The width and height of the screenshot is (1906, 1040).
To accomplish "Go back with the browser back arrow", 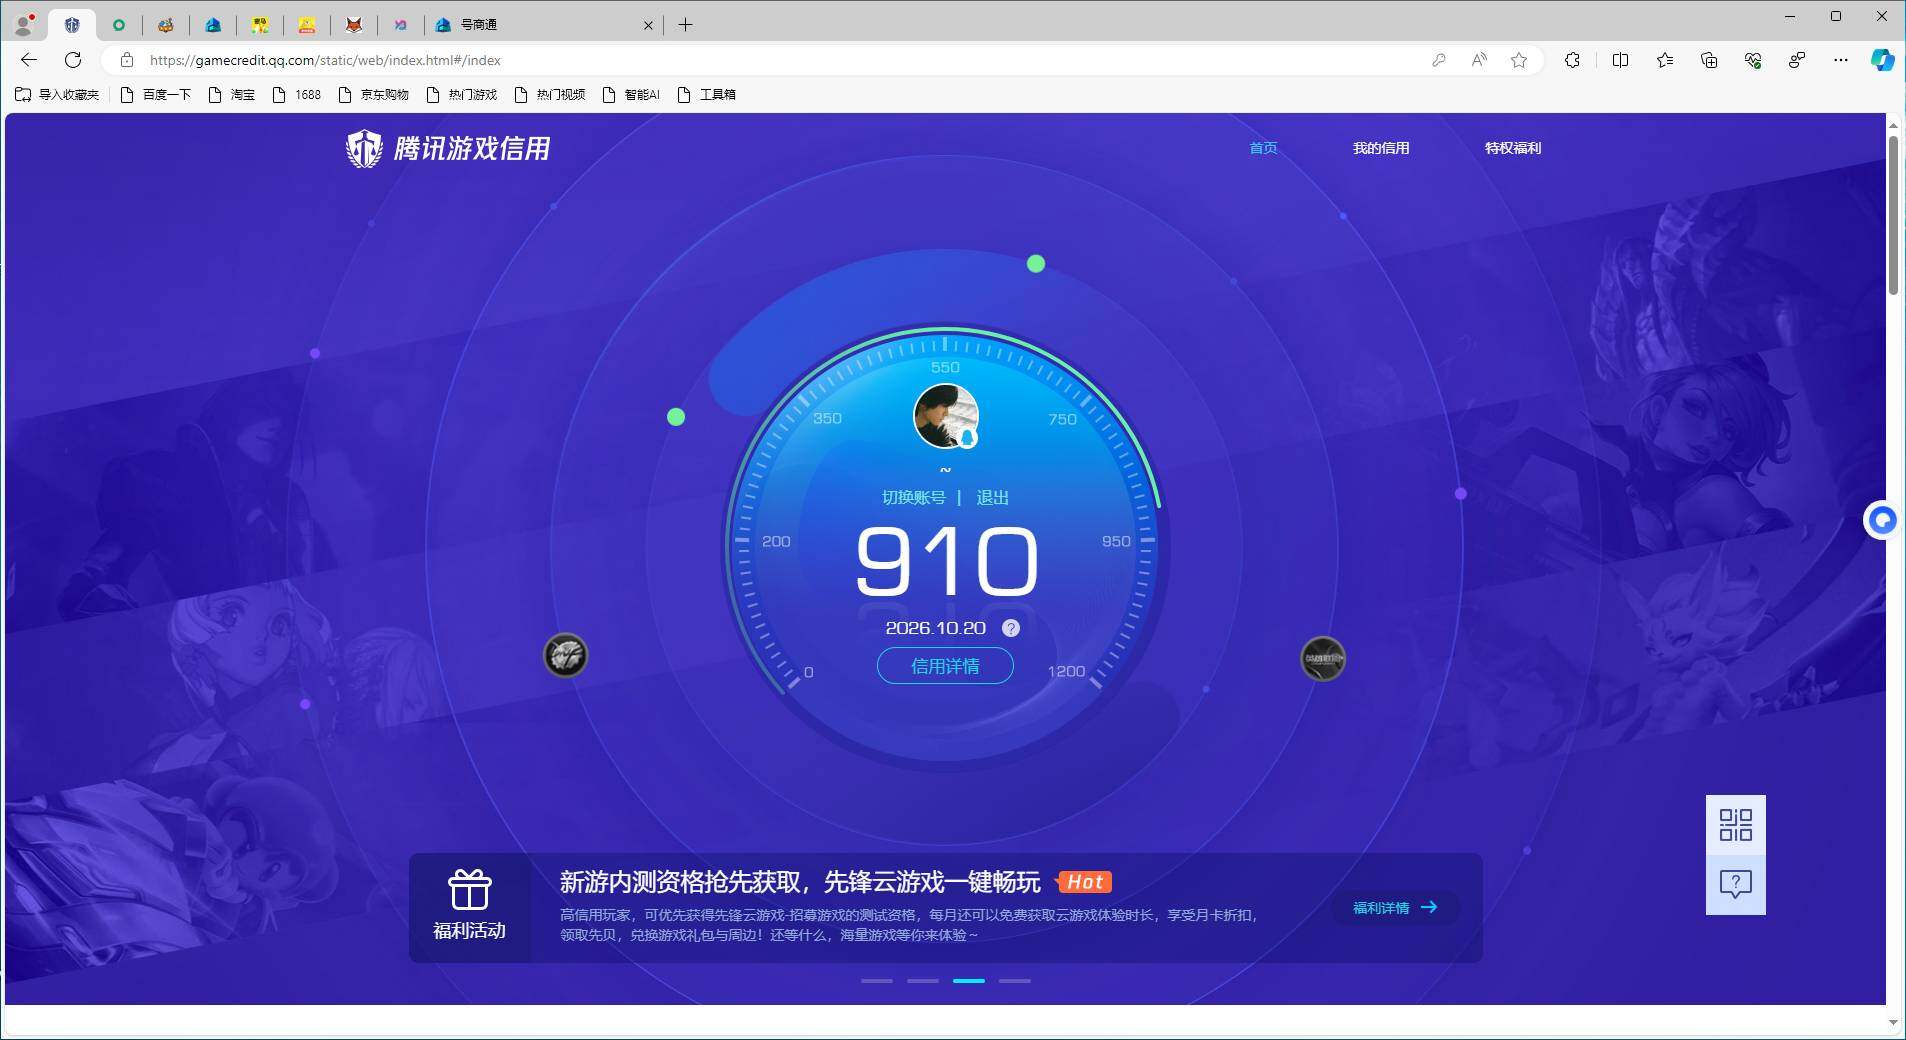I will [29, 60].
